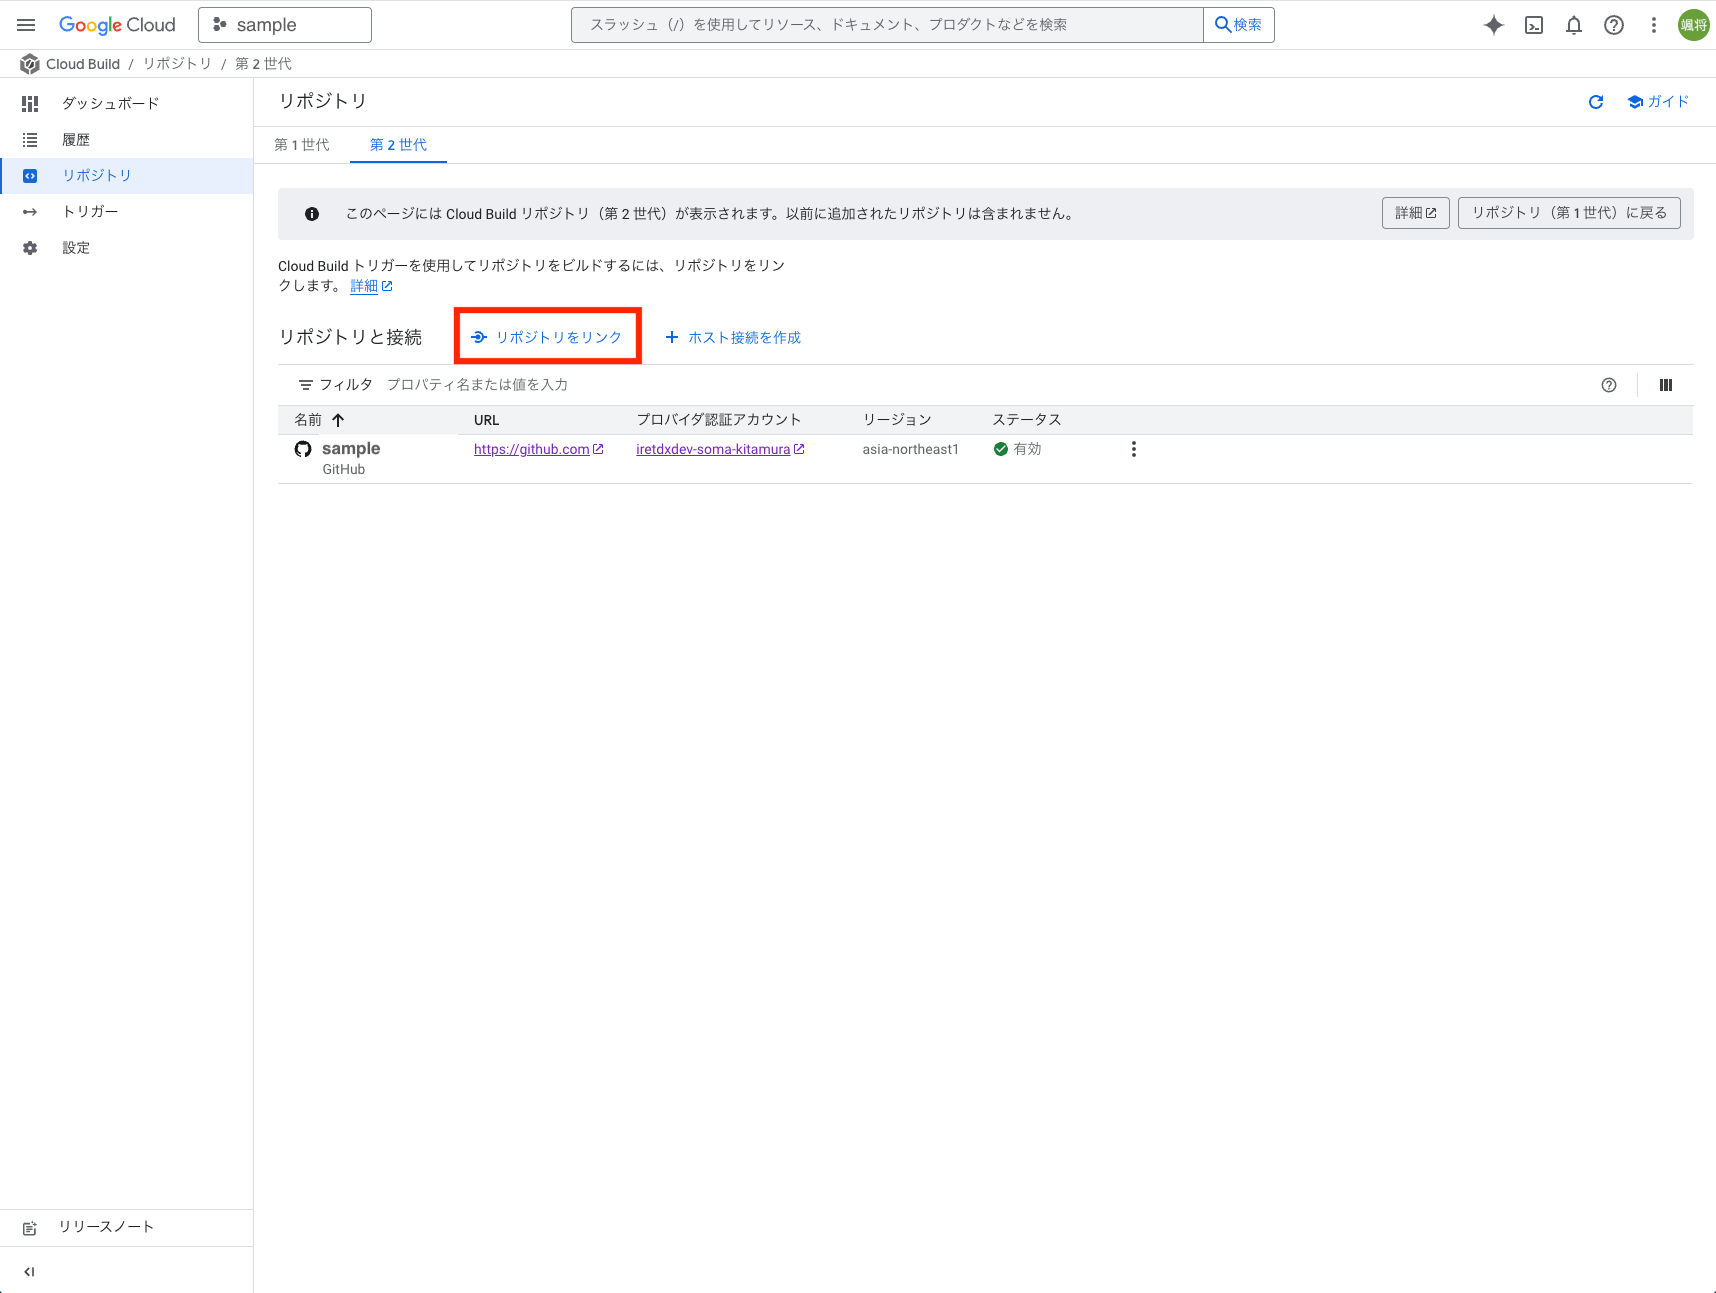
Task: Open the notifications bell
Action: click(x=1574, y=25)
